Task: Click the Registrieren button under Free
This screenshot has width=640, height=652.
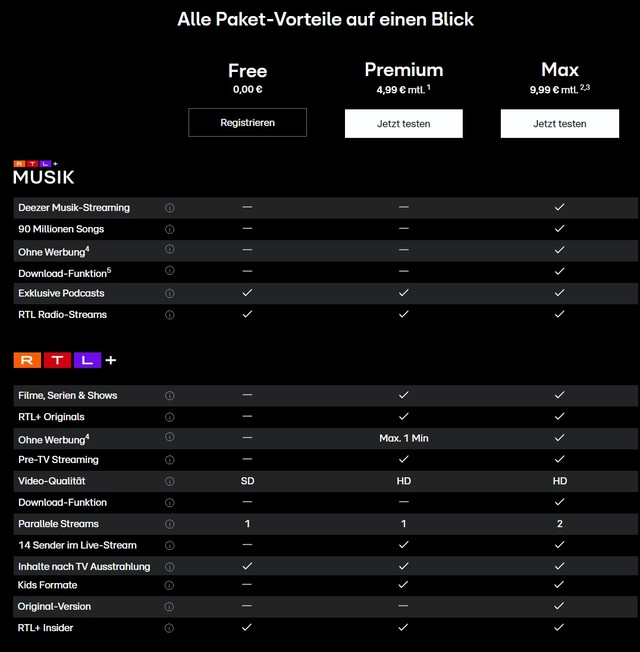Action: coord(247,123)
